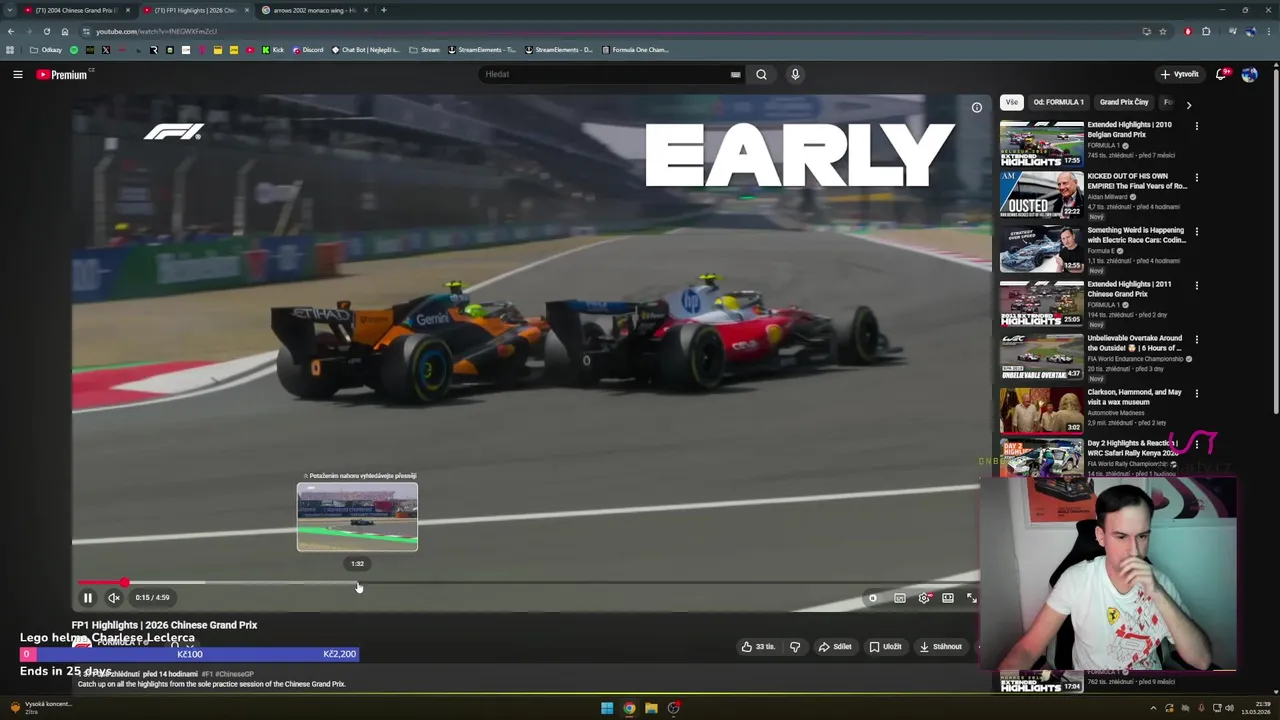Open Chrome from the taskbar
Image resolution: width=1280 pixels, height=720 pixels.
click(x=629, y=708)
